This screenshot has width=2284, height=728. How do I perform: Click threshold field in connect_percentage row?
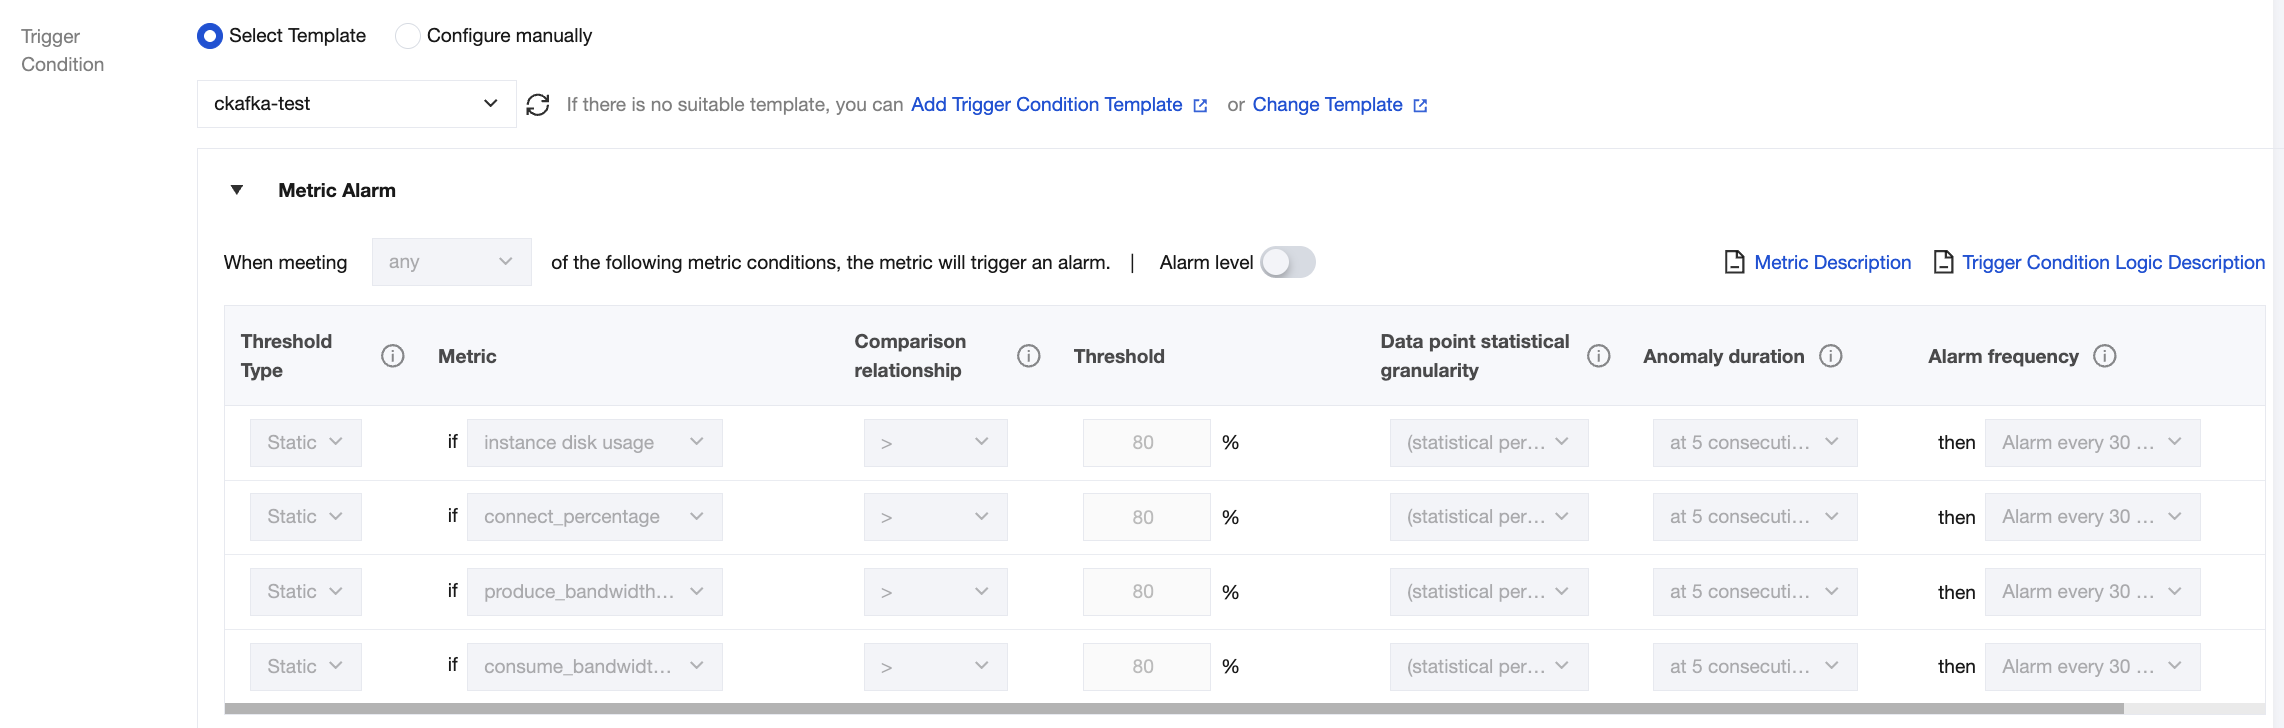point(1145,517)
